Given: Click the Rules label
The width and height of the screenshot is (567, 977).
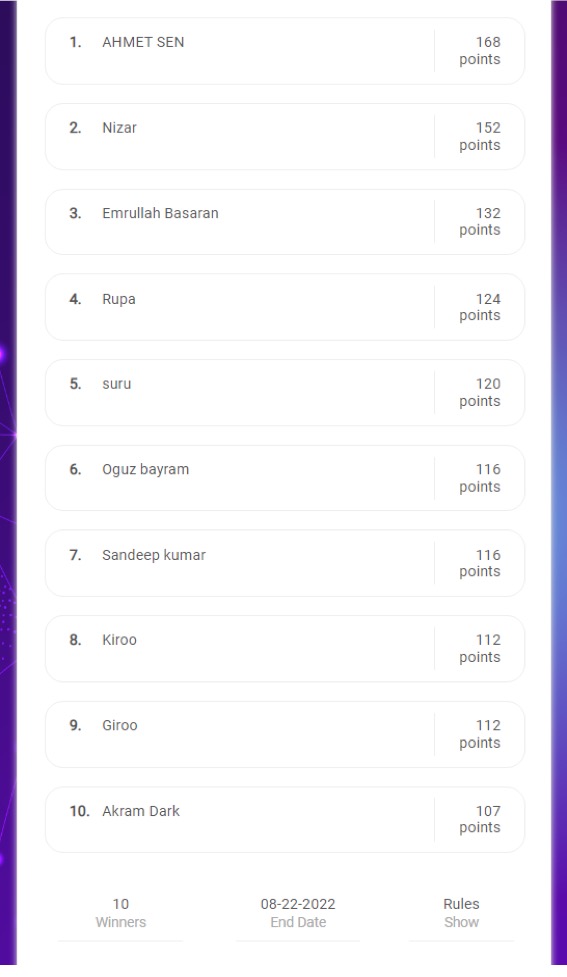Looking at the screenshot, I should pyautogui.click(x=462, y=904).
